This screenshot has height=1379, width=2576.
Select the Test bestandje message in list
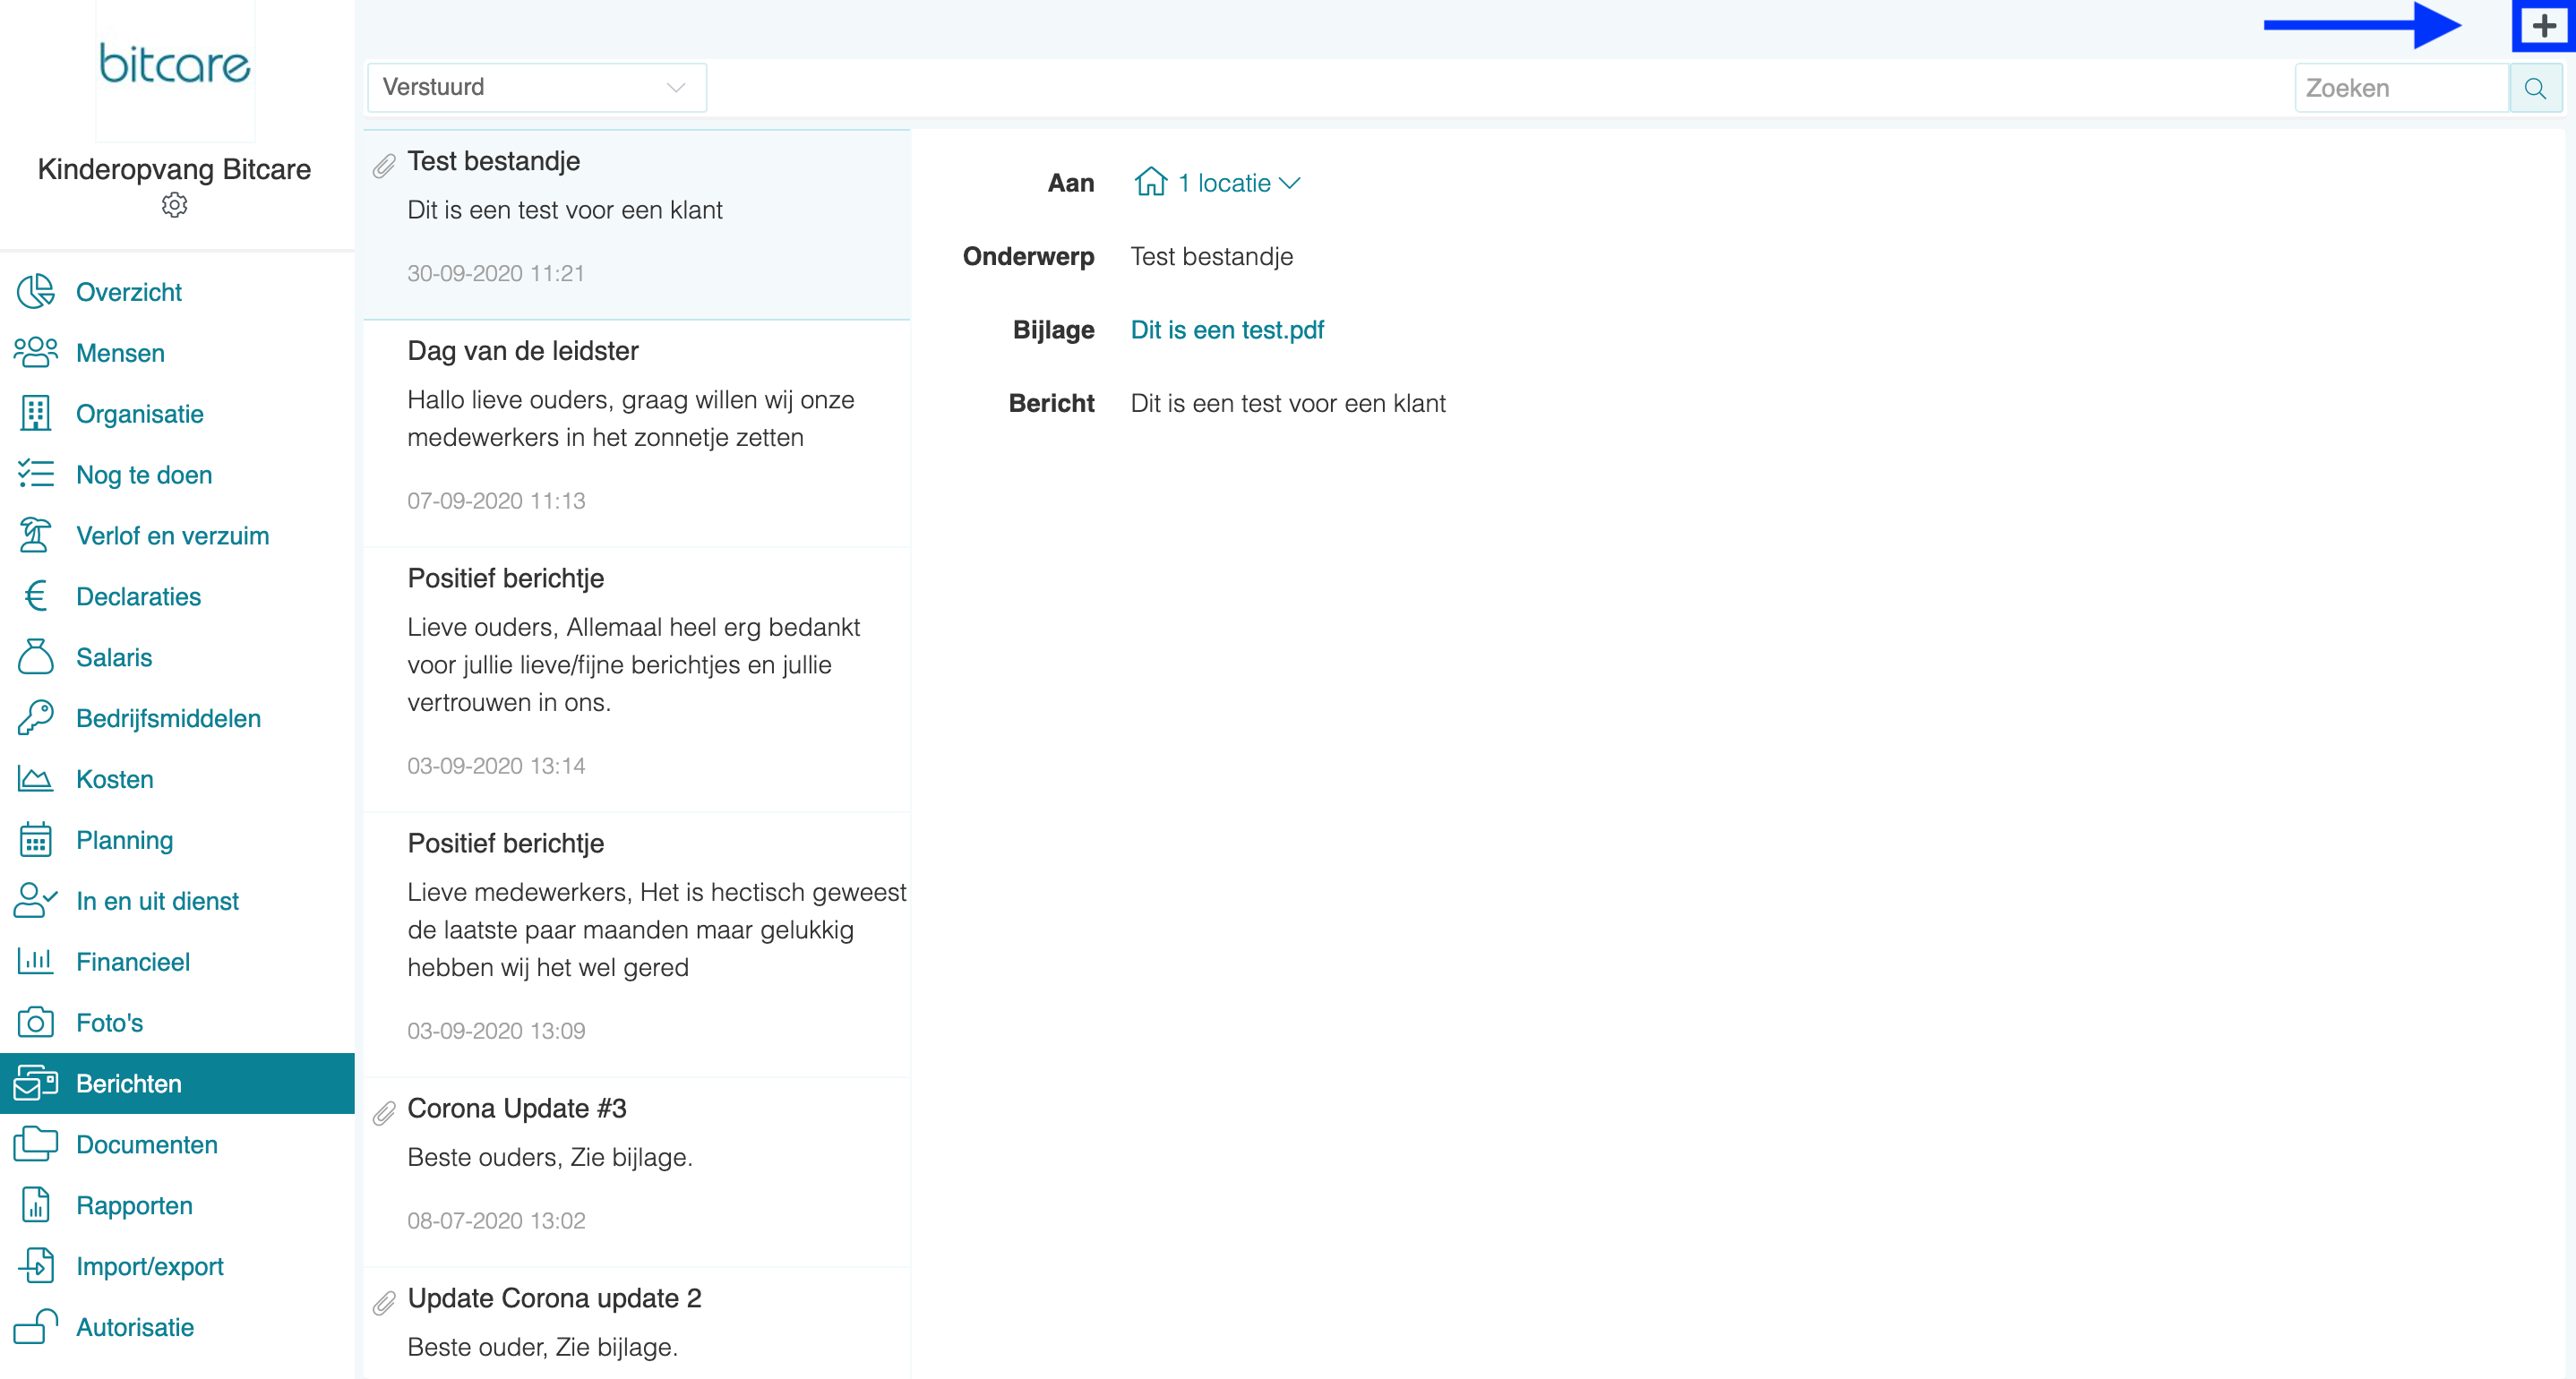pyautogui.click(x=637, y=225)
